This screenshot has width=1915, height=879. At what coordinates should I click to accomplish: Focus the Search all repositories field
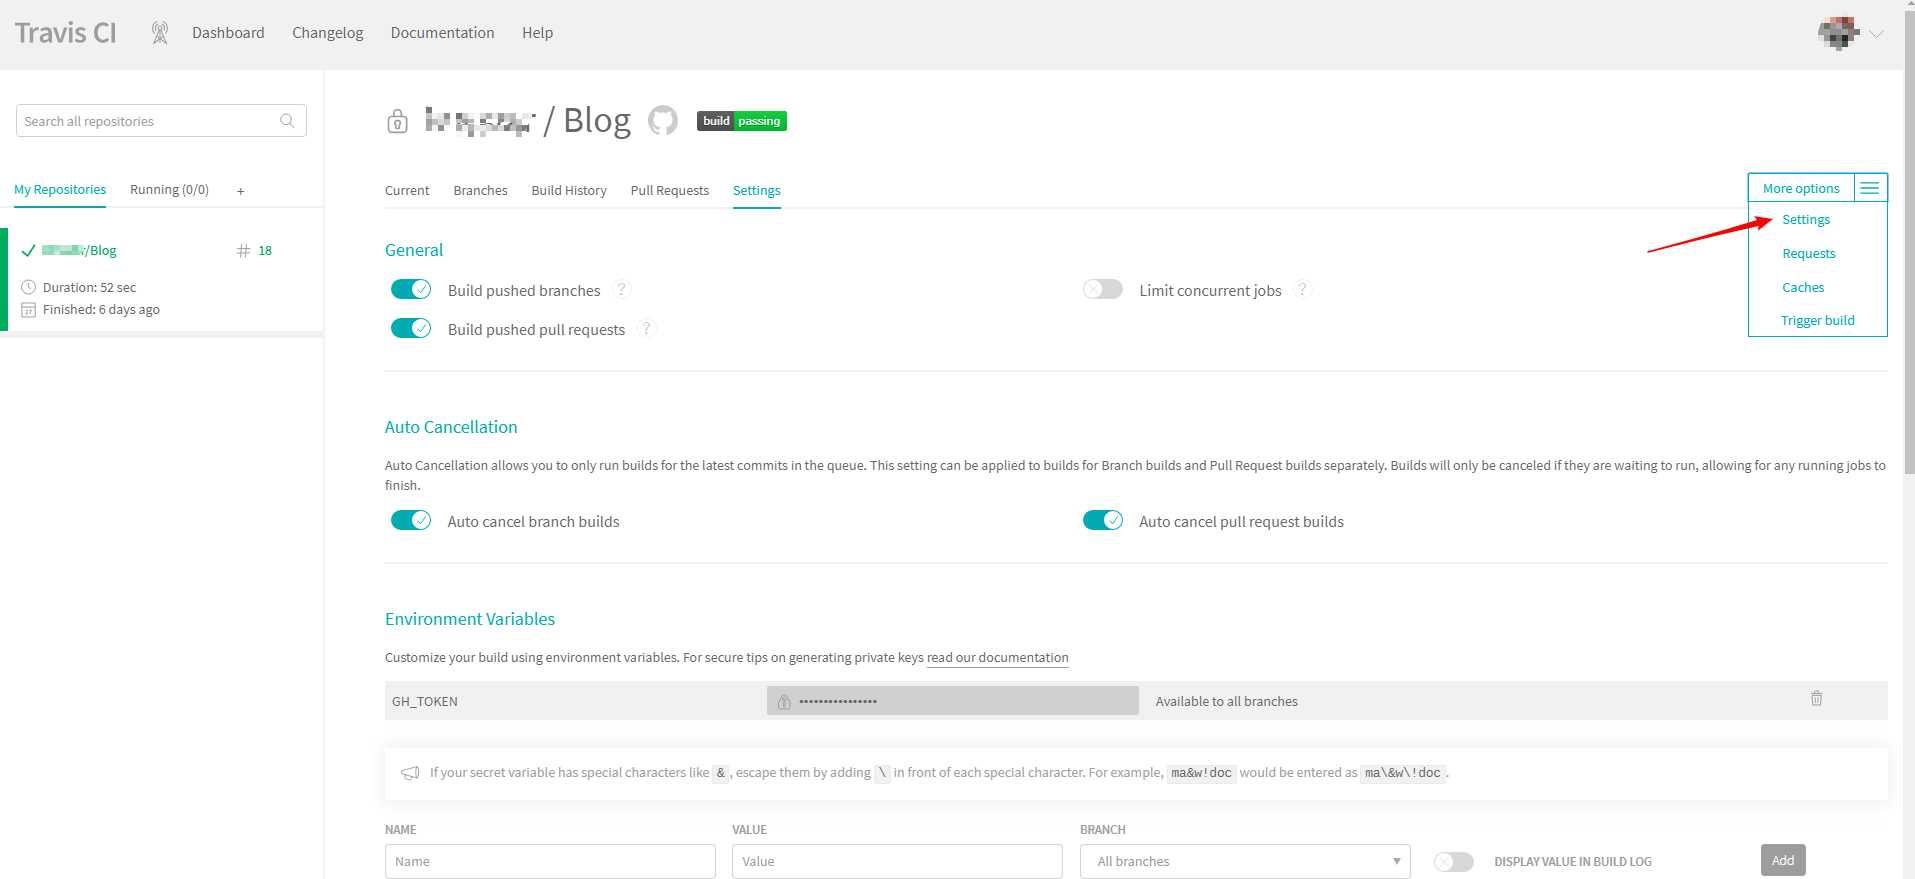(161, 121)
